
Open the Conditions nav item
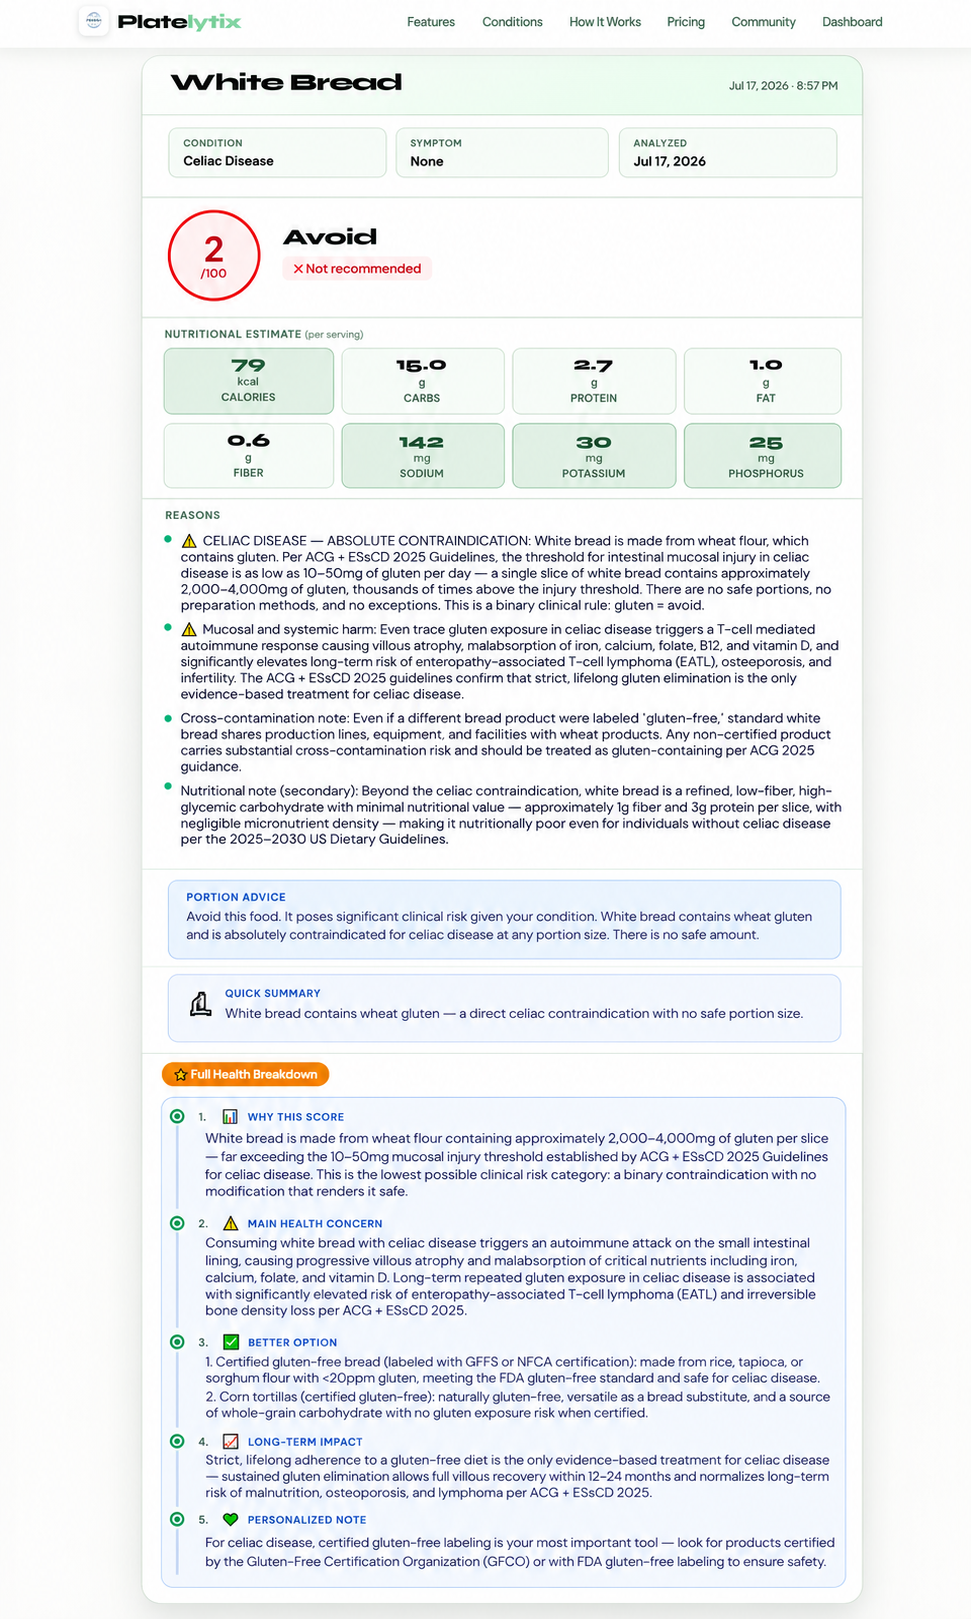[512, 22]
